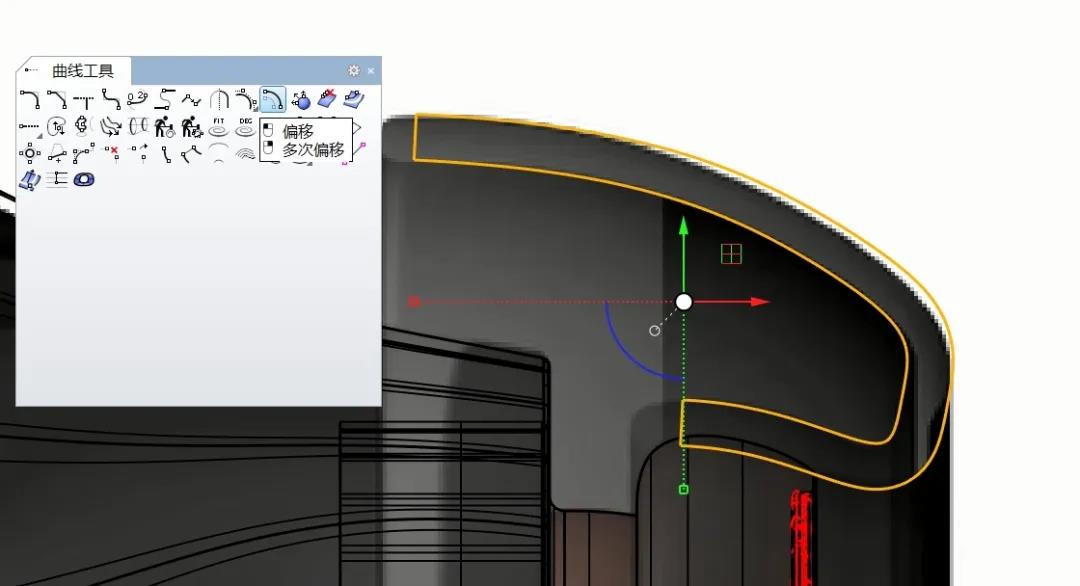Screen dimensions: 1080x586
Task: Select the stacked multiple arcs icon
Action: tap(245, 153)
